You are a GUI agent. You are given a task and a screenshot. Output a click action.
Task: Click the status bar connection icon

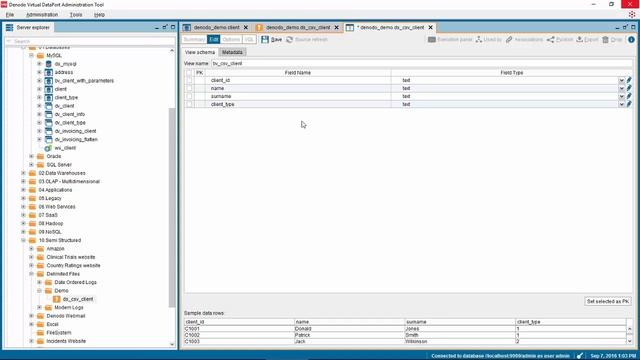tap(580, 356)
